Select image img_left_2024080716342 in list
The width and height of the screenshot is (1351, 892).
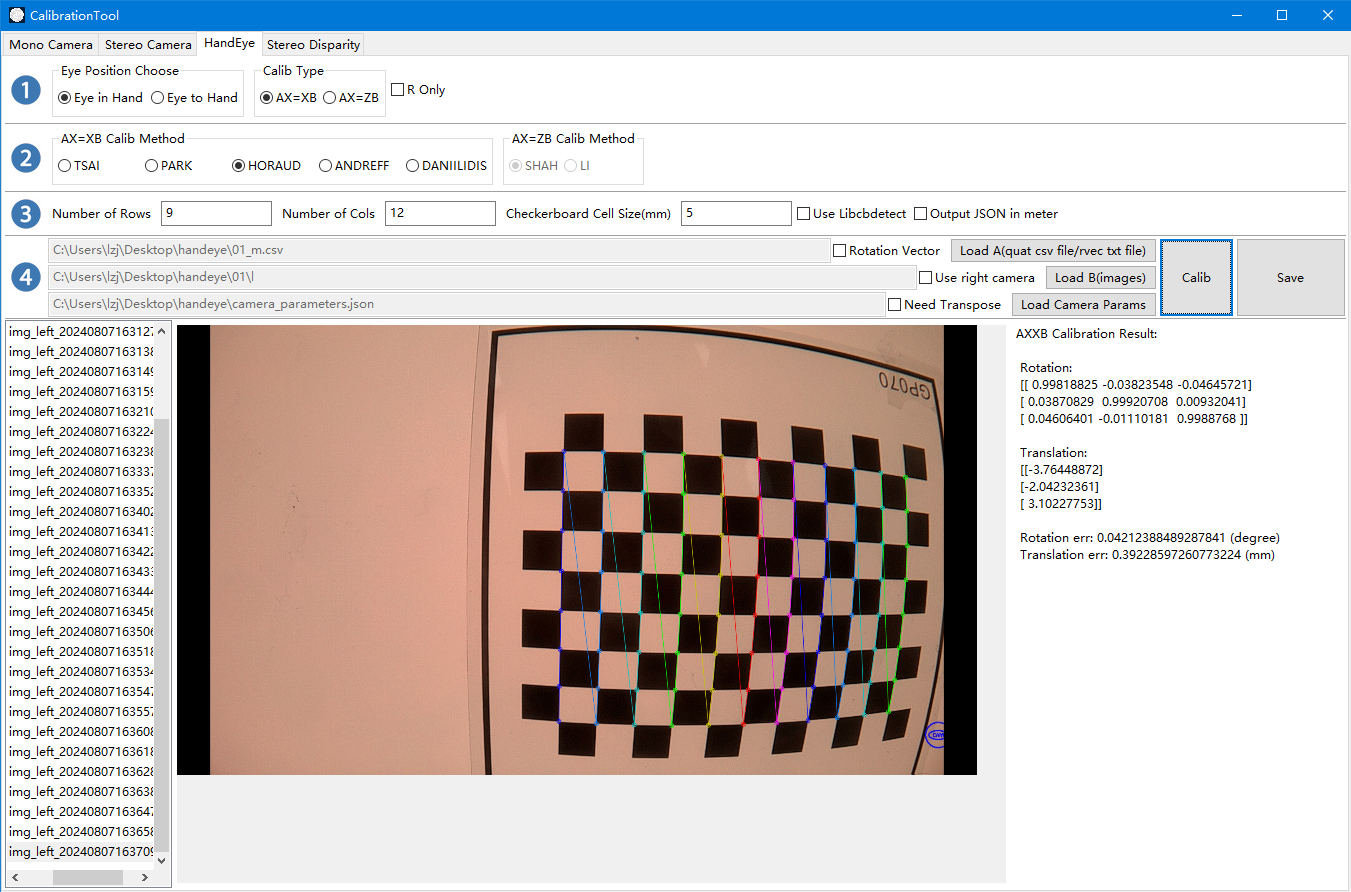(80, 552)
